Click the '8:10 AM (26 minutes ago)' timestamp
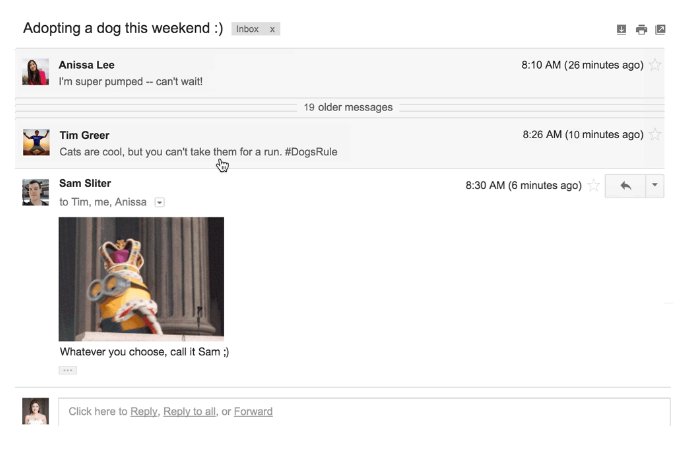The height and width of the screenshot is (450, 685). pos(582,65)
